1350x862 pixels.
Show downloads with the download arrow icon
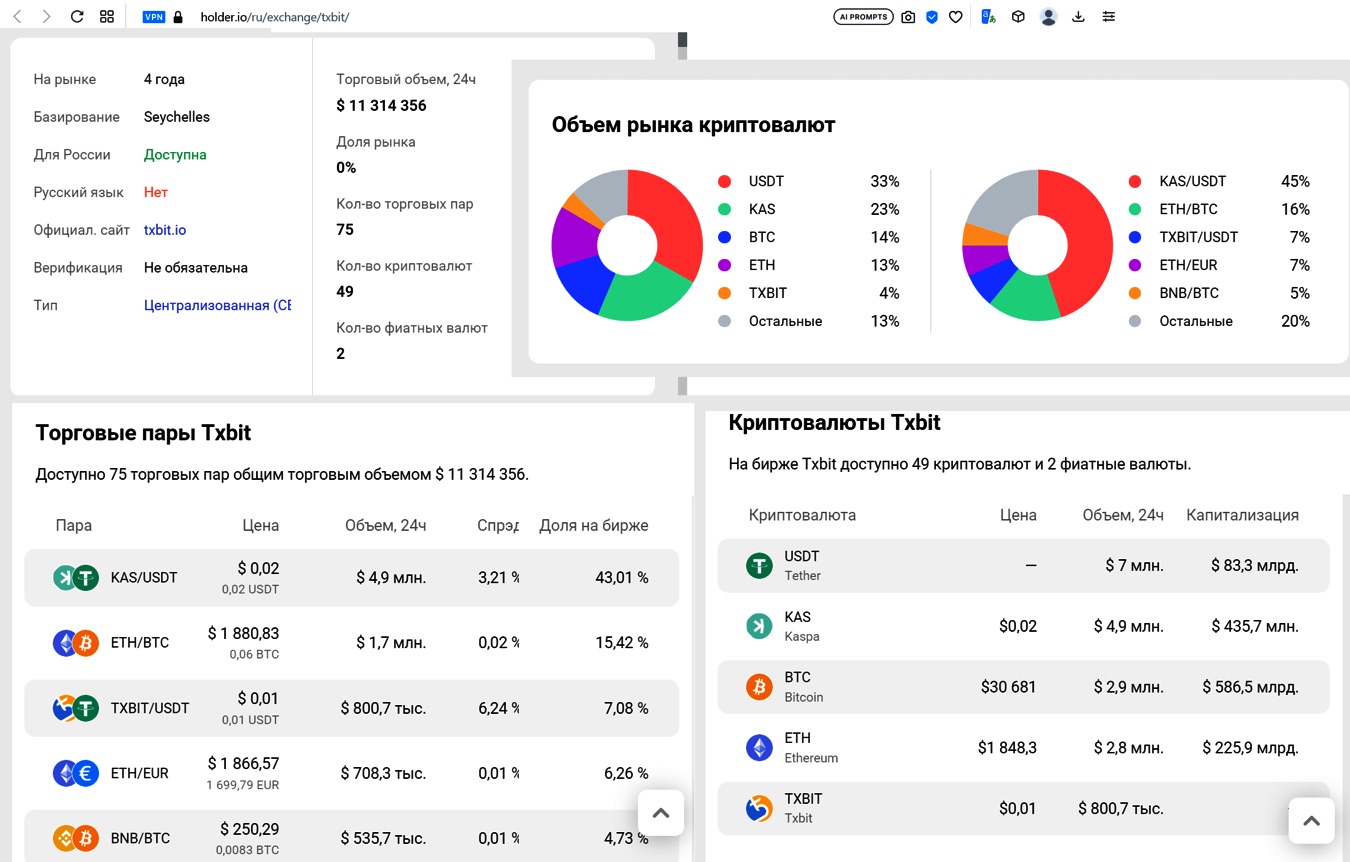point(1078,17)
